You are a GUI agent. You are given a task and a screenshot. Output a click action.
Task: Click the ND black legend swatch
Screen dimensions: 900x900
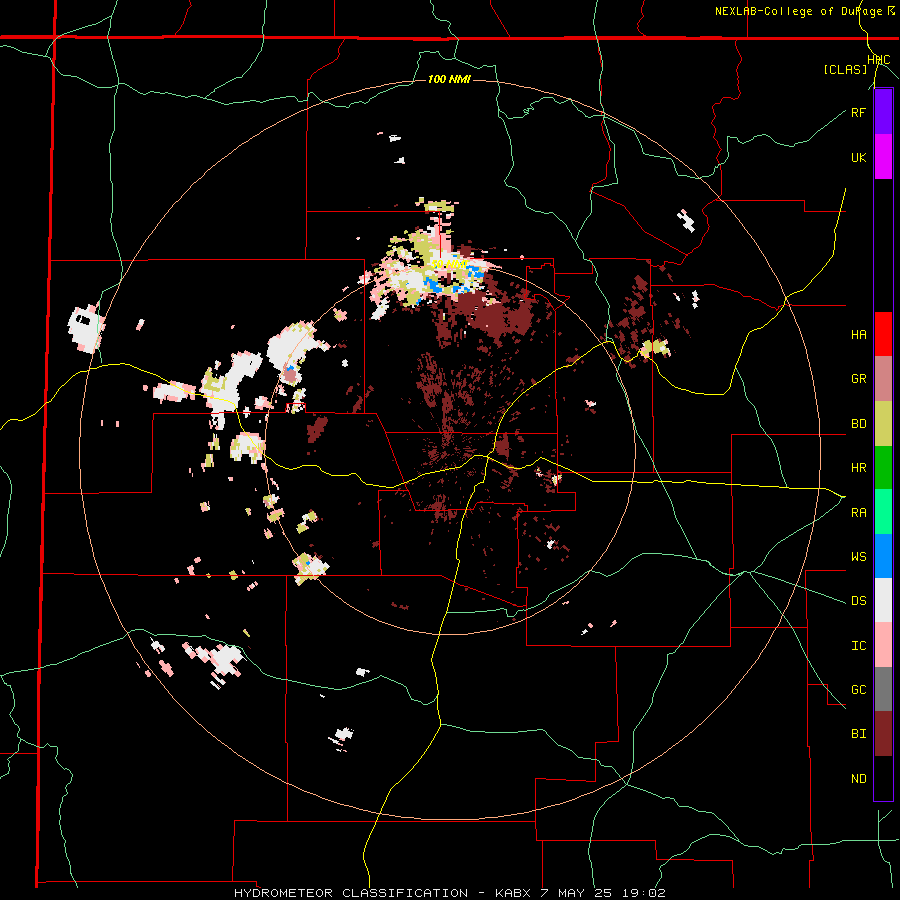[883, 778]
